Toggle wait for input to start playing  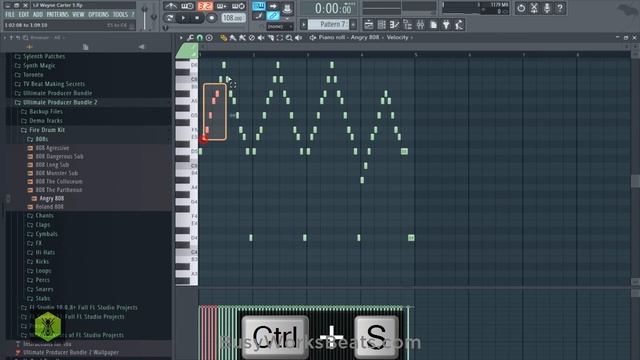[187, 6]
